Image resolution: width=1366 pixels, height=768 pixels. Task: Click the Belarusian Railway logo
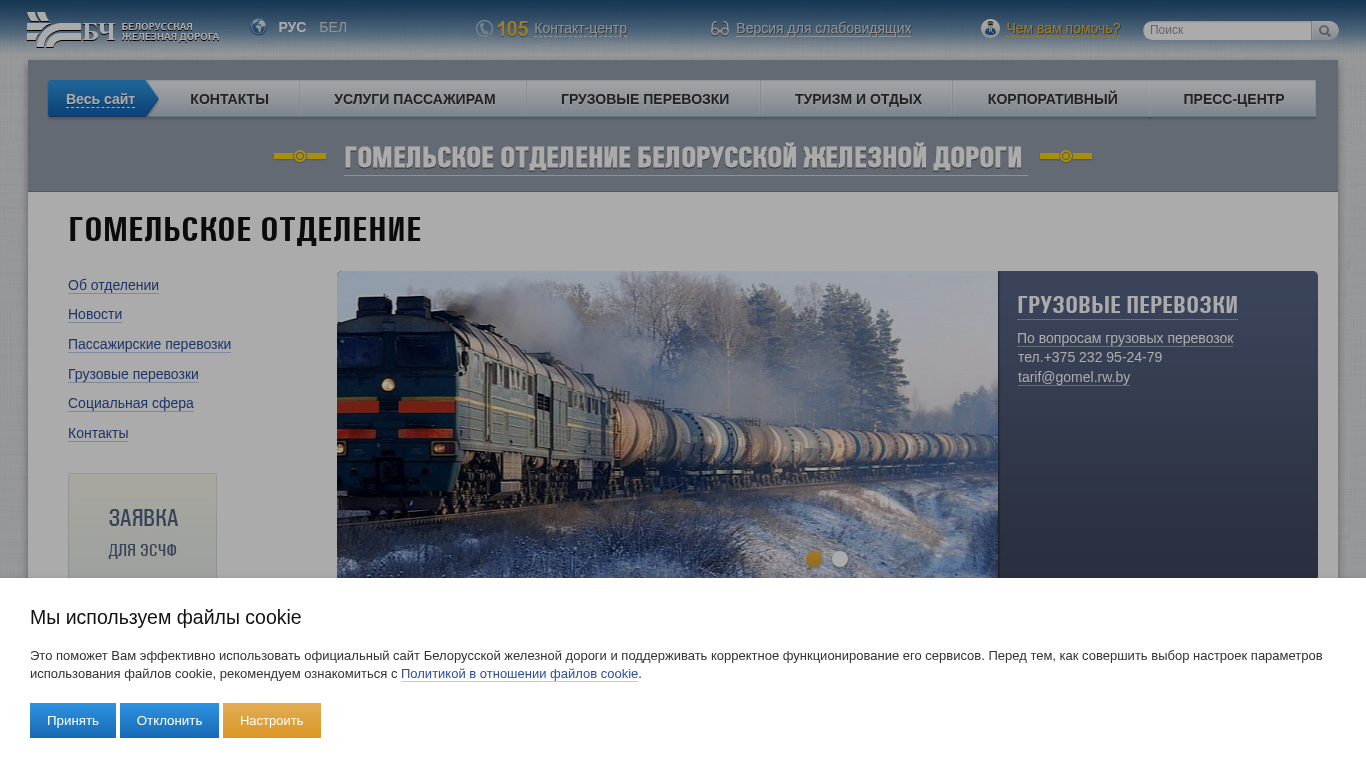123,30
